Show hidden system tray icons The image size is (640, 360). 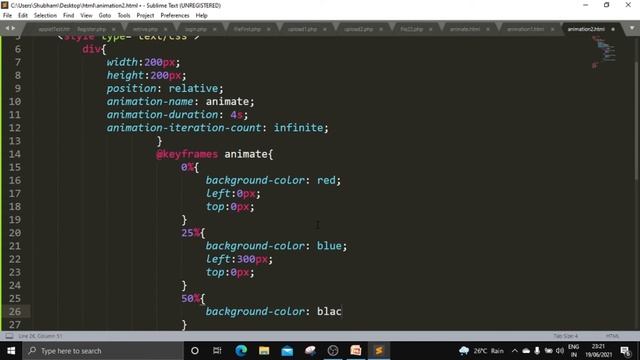[x=514, y=351]
